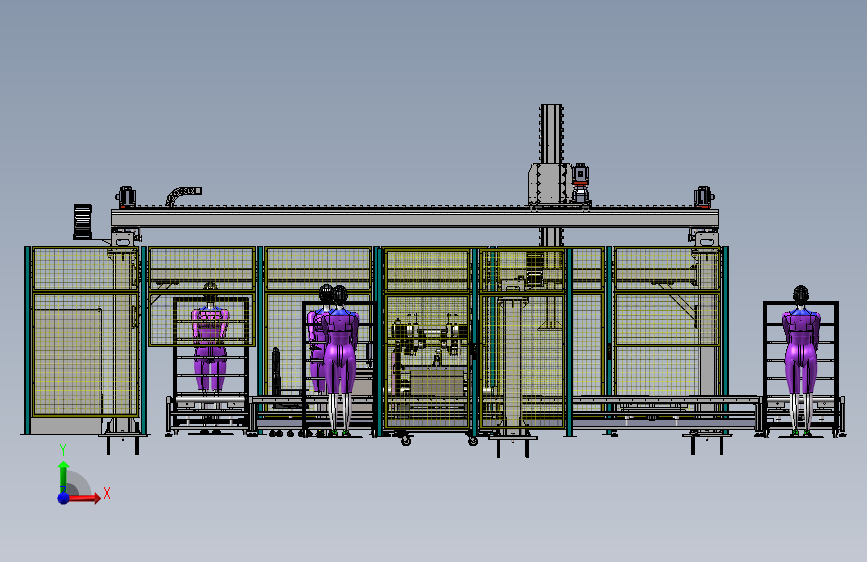Select the grey support pillar inside the fenced cell
Image resolution: width=867 pixels, height=562 pixels.
(513, 365)
